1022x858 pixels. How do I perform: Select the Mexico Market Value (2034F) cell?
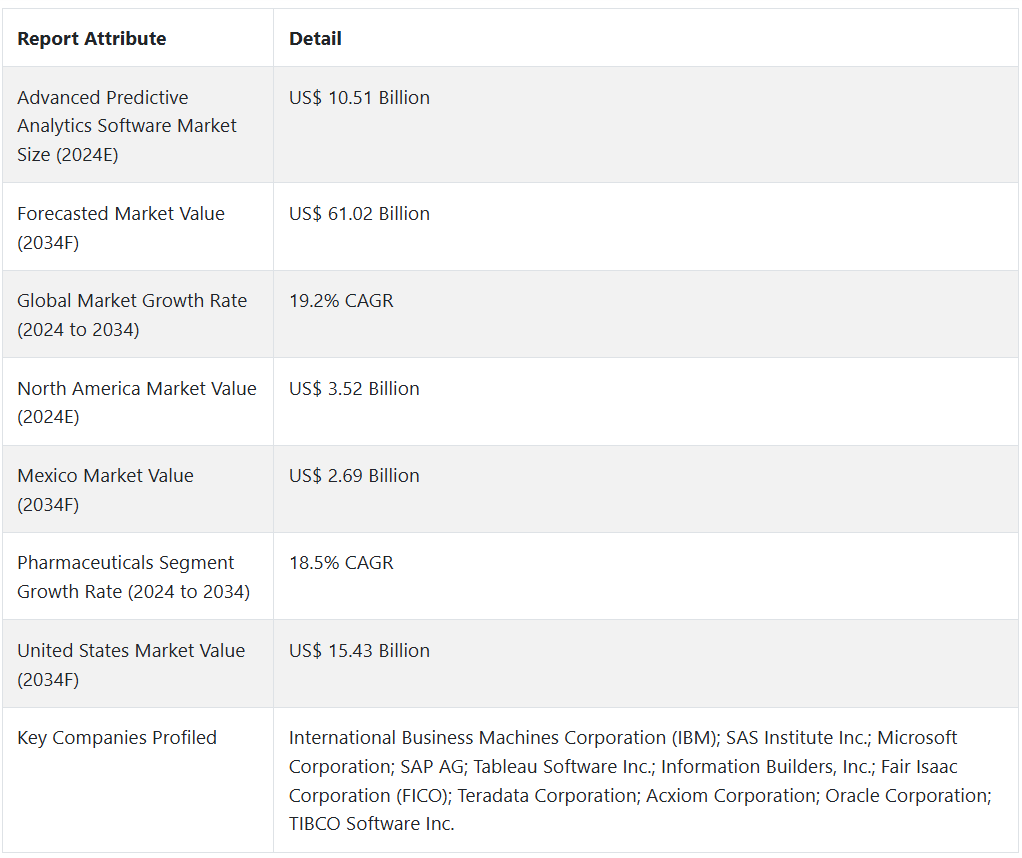tap(105, 489)
